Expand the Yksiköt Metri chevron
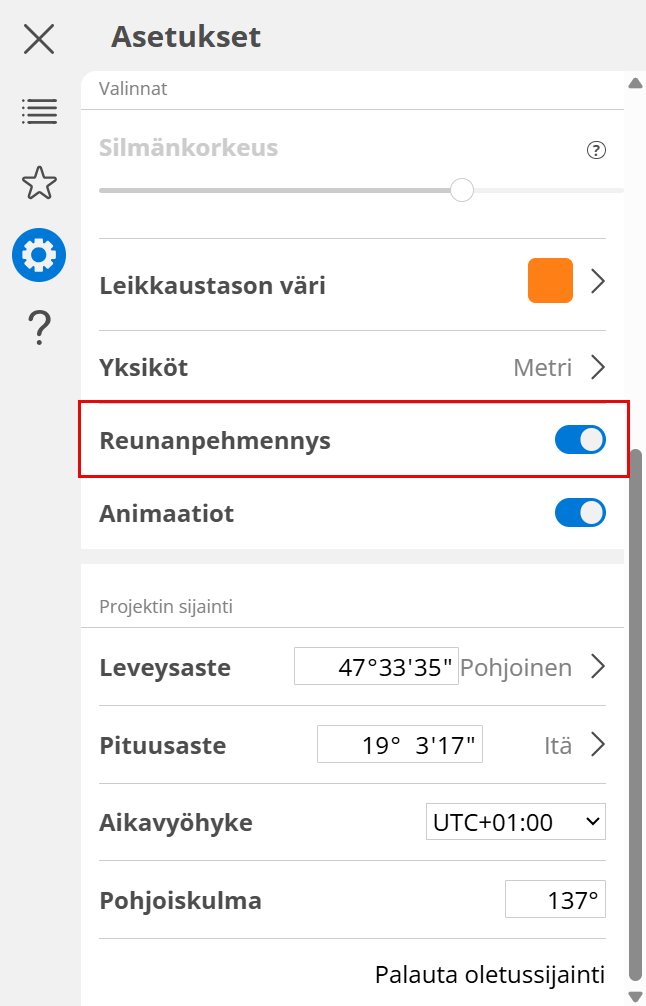The image size is (646, 1006). [598, 367]
